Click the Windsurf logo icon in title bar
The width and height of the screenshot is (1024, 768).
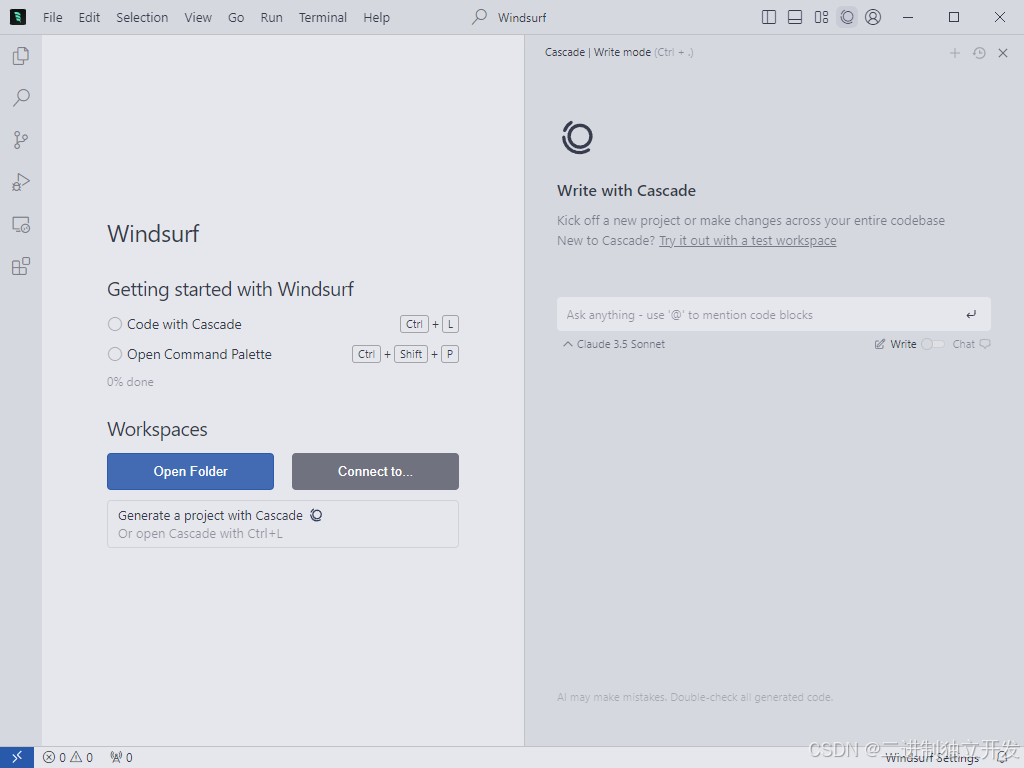coord(18,17)
